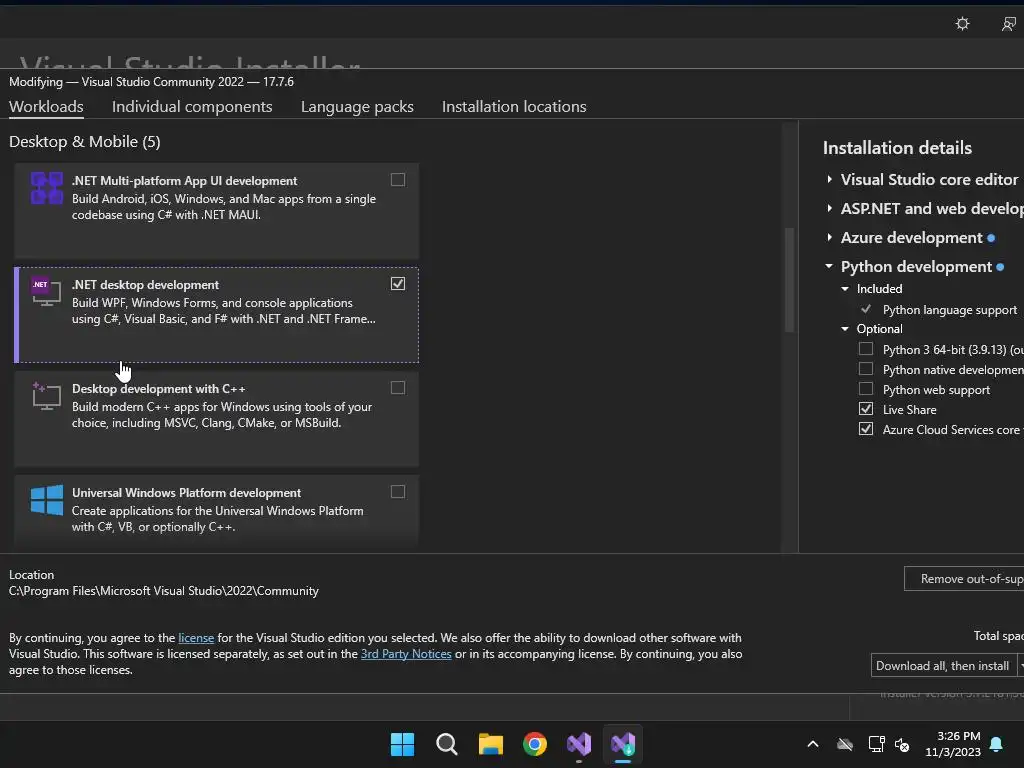Open the notification bell
The image size is (1024, 768).
997,744
